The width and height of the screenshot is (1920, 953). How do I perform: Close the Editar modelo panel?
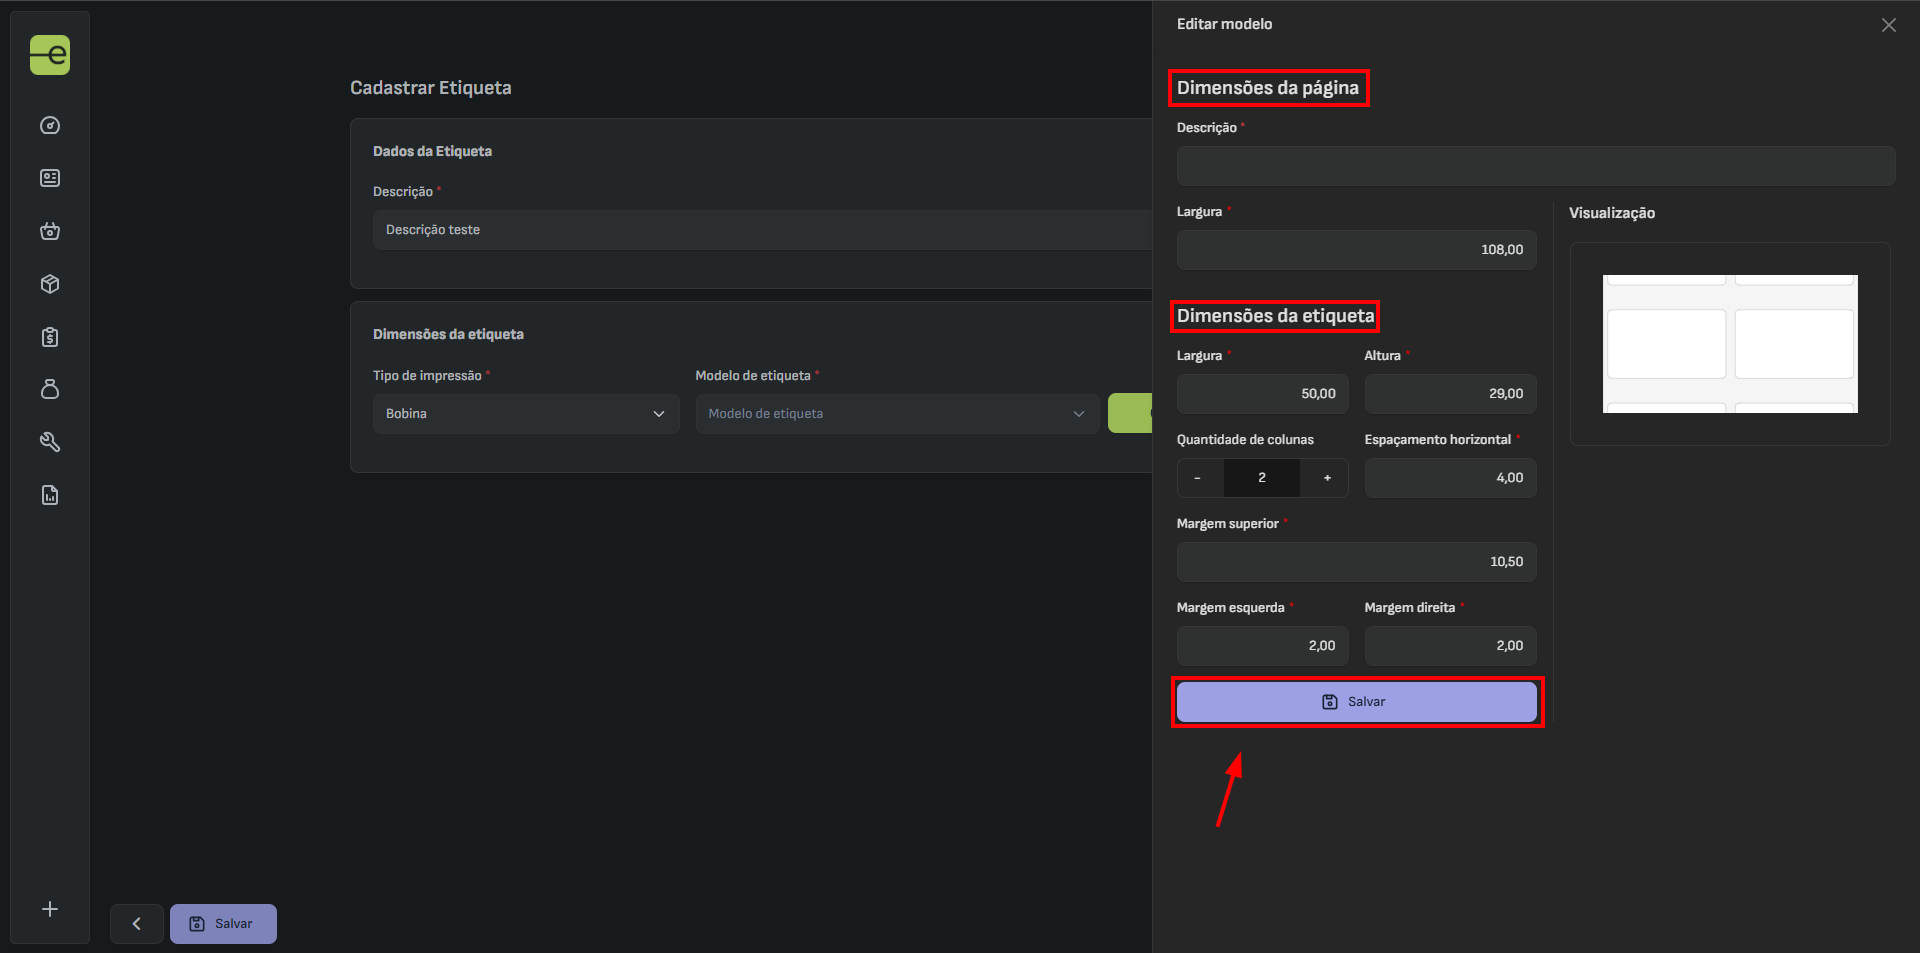1888,25
